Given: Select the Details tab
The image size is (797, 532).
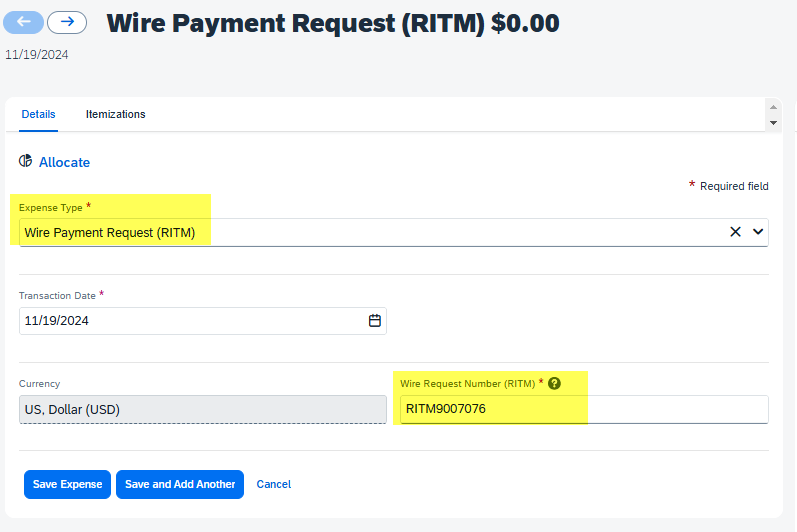Looking at the screenshot, I should 38,114.
